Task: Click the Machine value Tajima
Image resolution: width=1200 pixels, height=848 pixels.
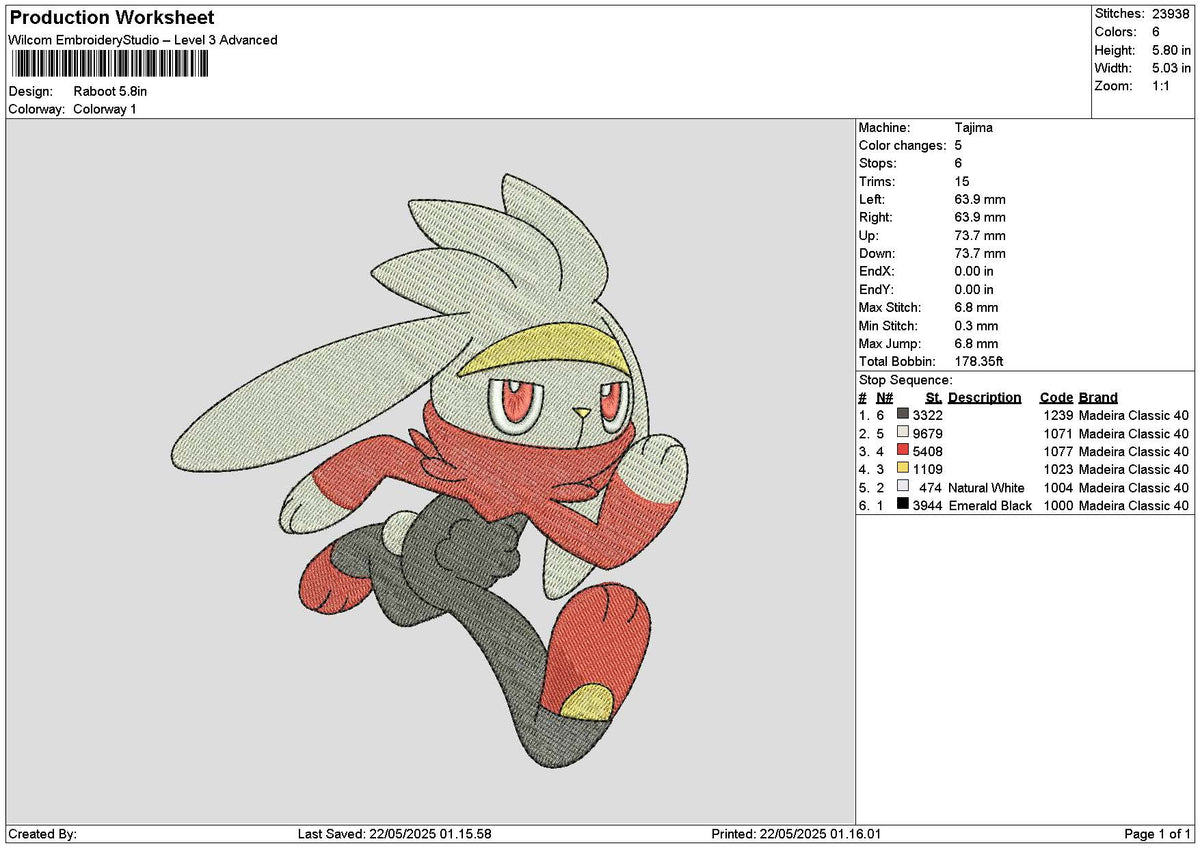Action: tap(974, 128)
